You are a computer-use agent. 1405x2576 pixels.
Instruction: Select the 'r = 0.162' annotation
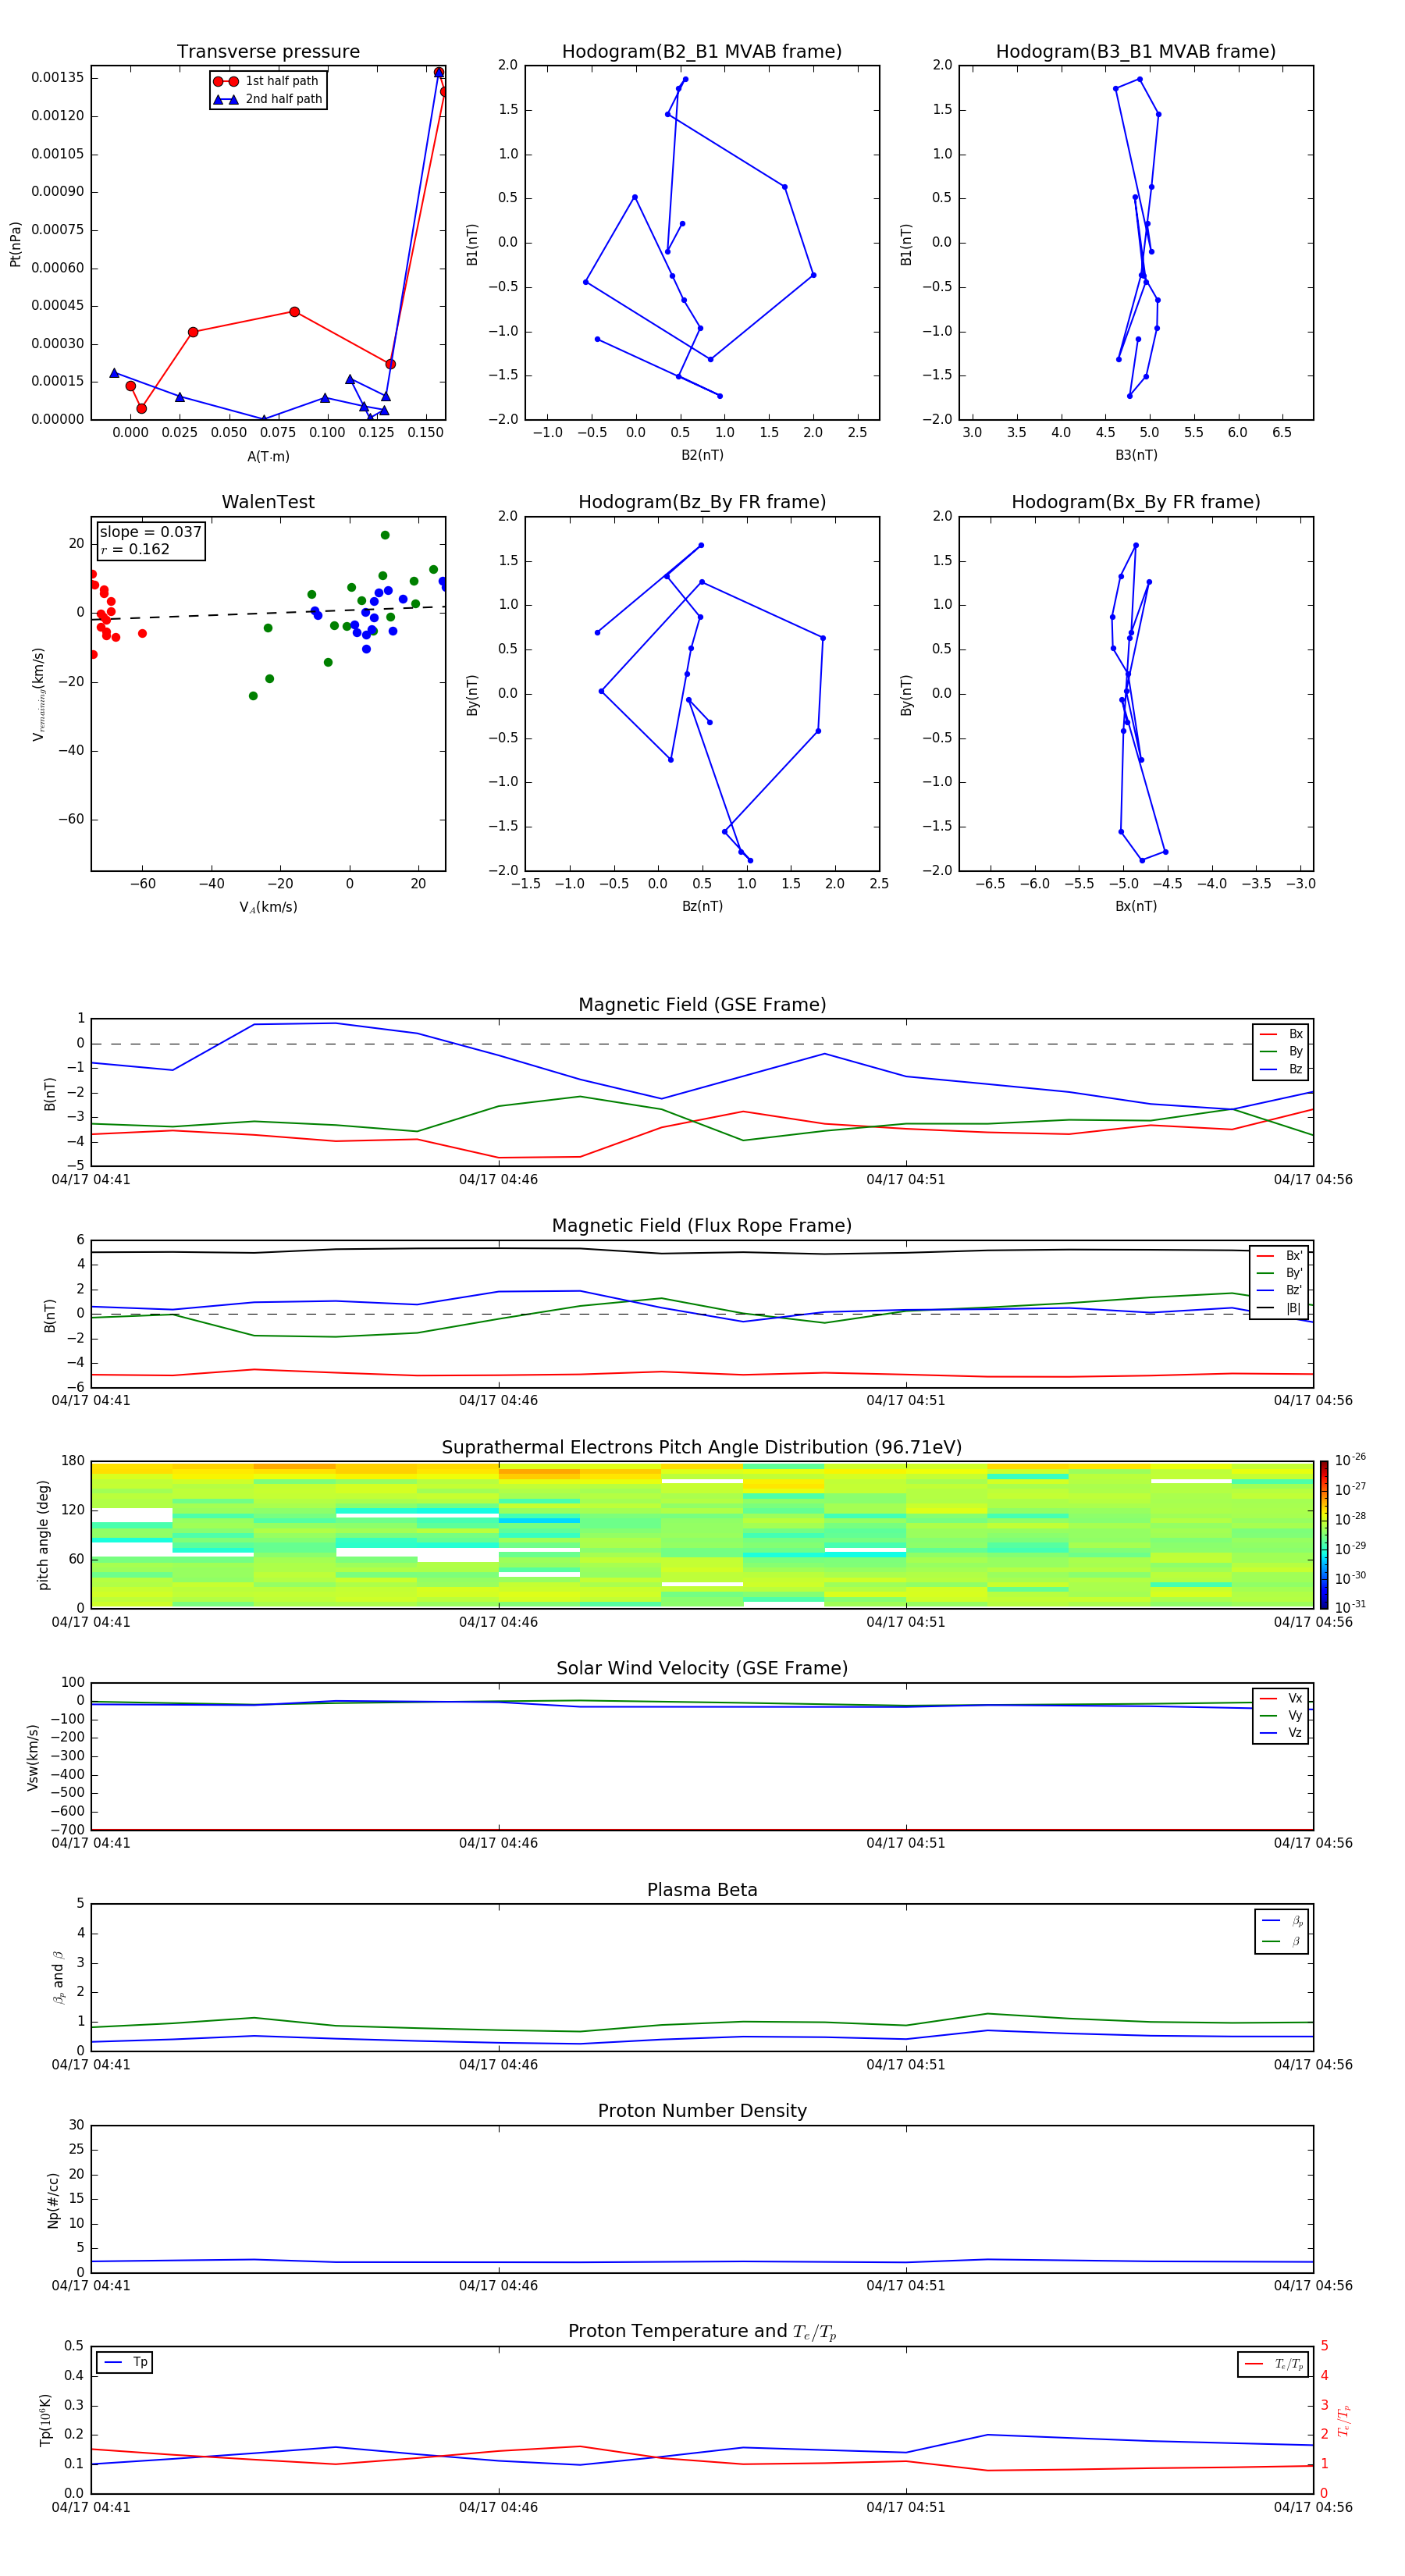click(135, 549)
